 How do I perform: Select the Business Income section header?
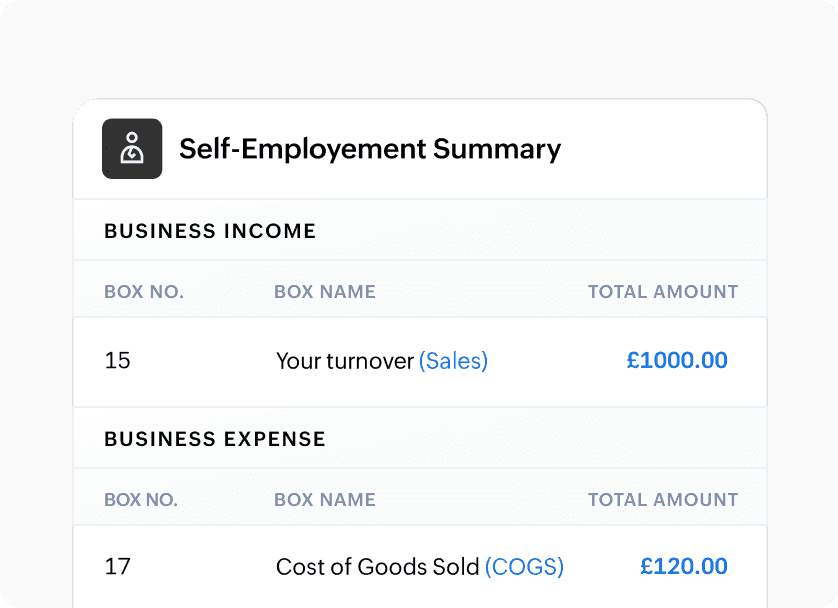click(210, 231)
